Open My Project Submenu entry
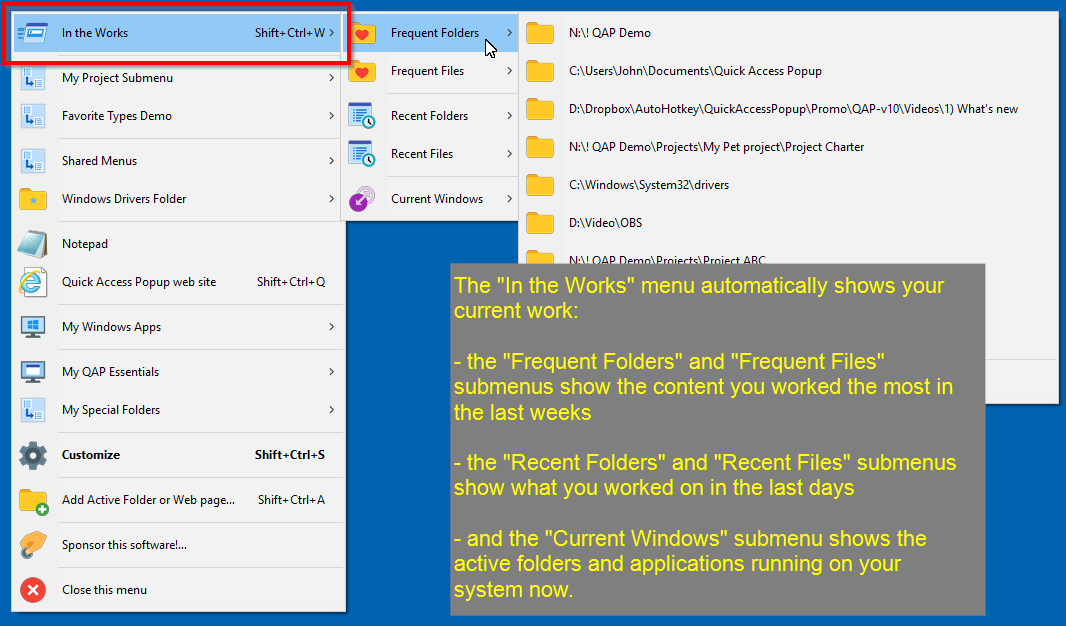Viewport: 1066px width, 626px height. click(178, 78)
